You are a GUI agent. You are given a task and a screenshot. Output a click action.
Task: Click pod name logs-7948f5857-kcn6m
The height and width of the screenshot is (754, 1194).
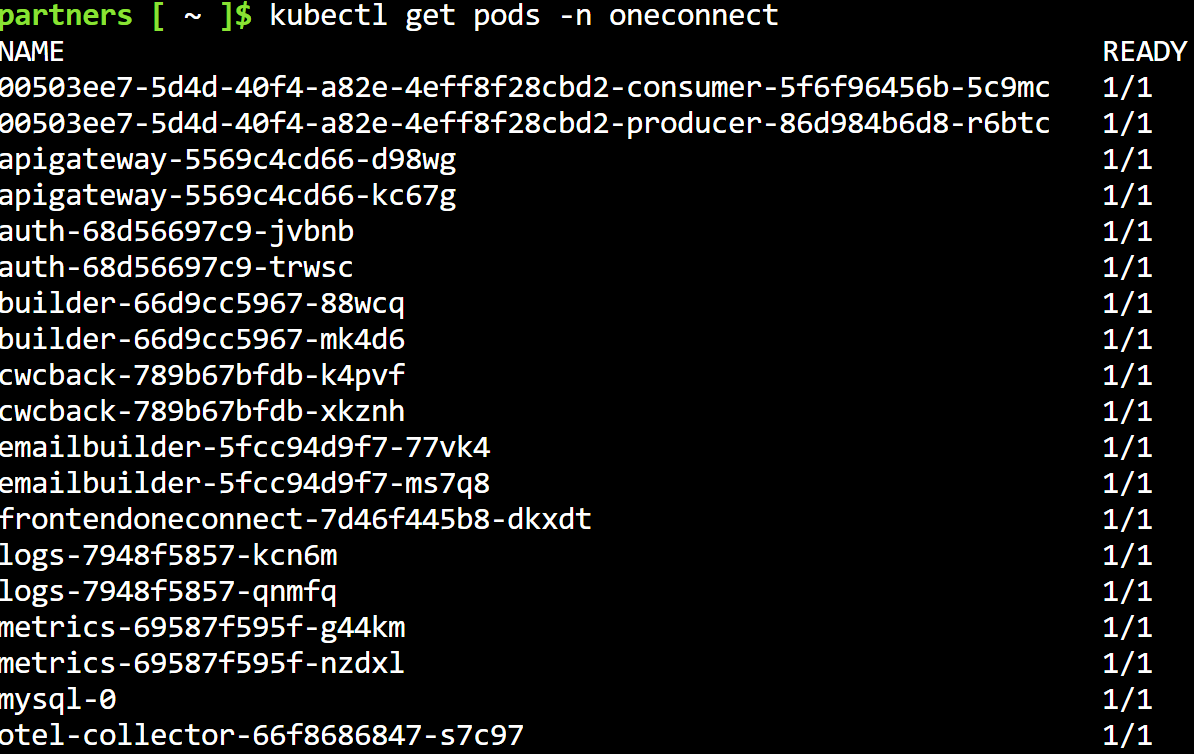point(168,556)
